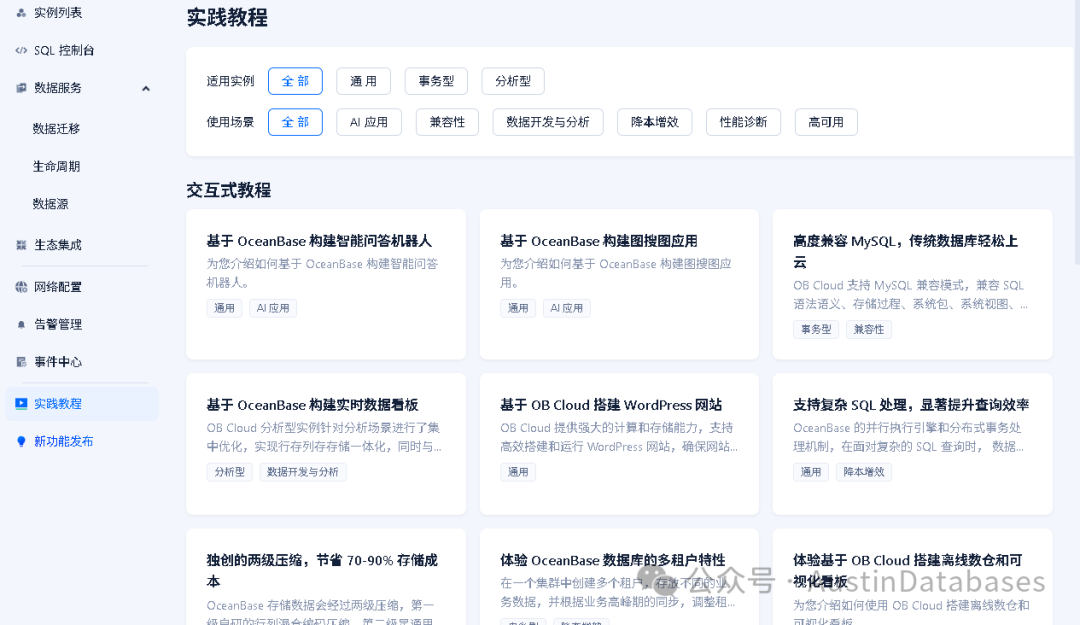The image size is (1080, 625).
Task: Select 全部 in 使用场景 filter
Action: point(295,122)
